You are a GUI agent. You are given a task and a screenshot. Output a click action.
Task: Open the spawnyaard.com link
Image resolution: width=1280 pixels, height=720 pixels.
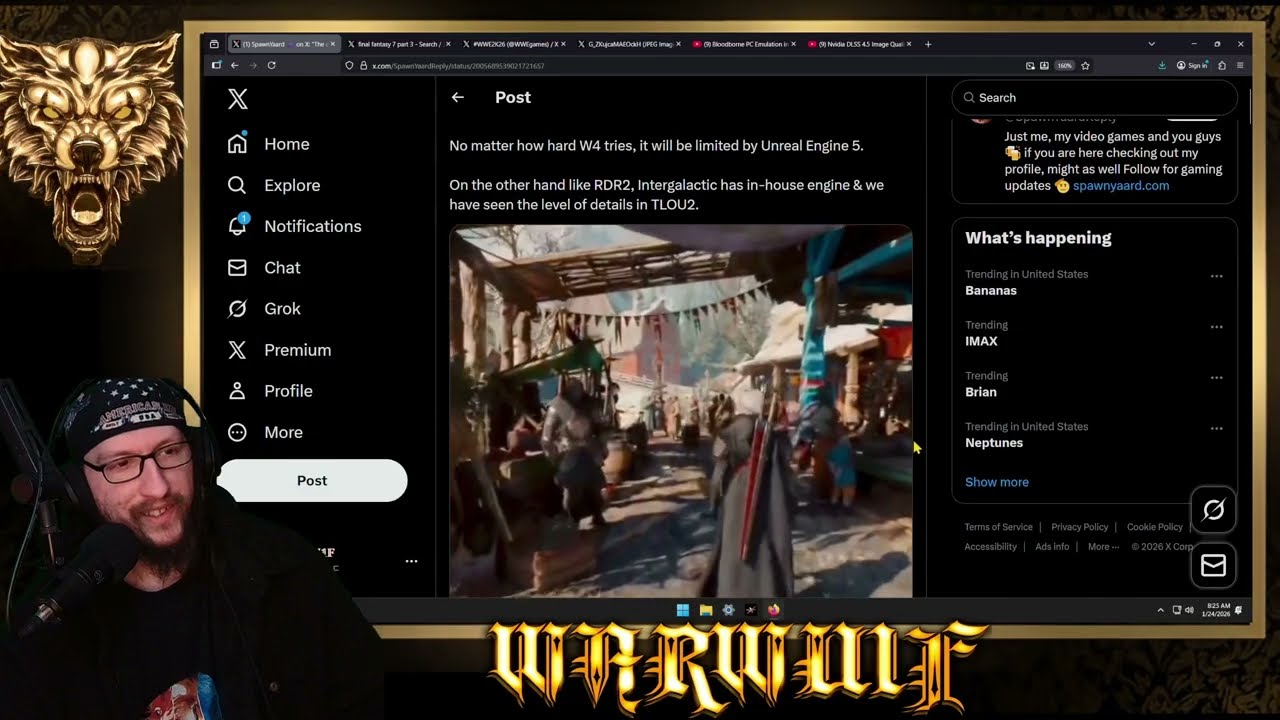point(1121,186)
